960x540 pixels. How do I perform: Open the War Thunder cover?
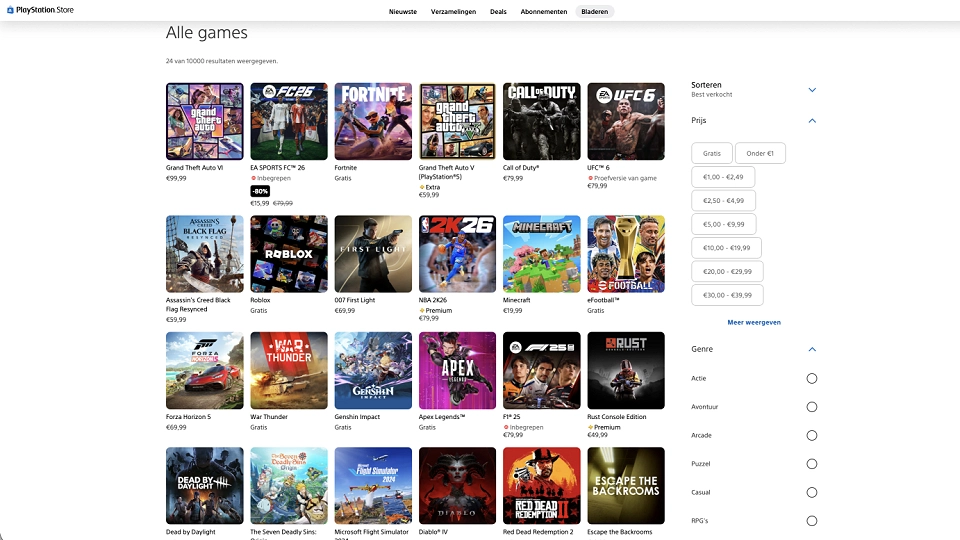[289, 370]
